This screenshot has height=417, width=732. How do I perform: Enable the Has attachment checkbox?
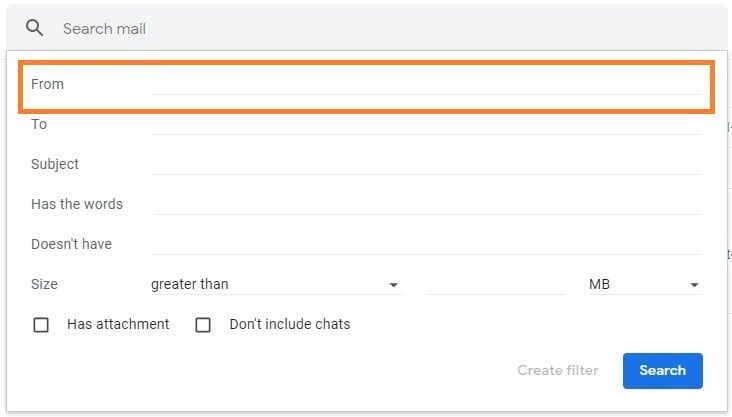[x=41, y=325]
